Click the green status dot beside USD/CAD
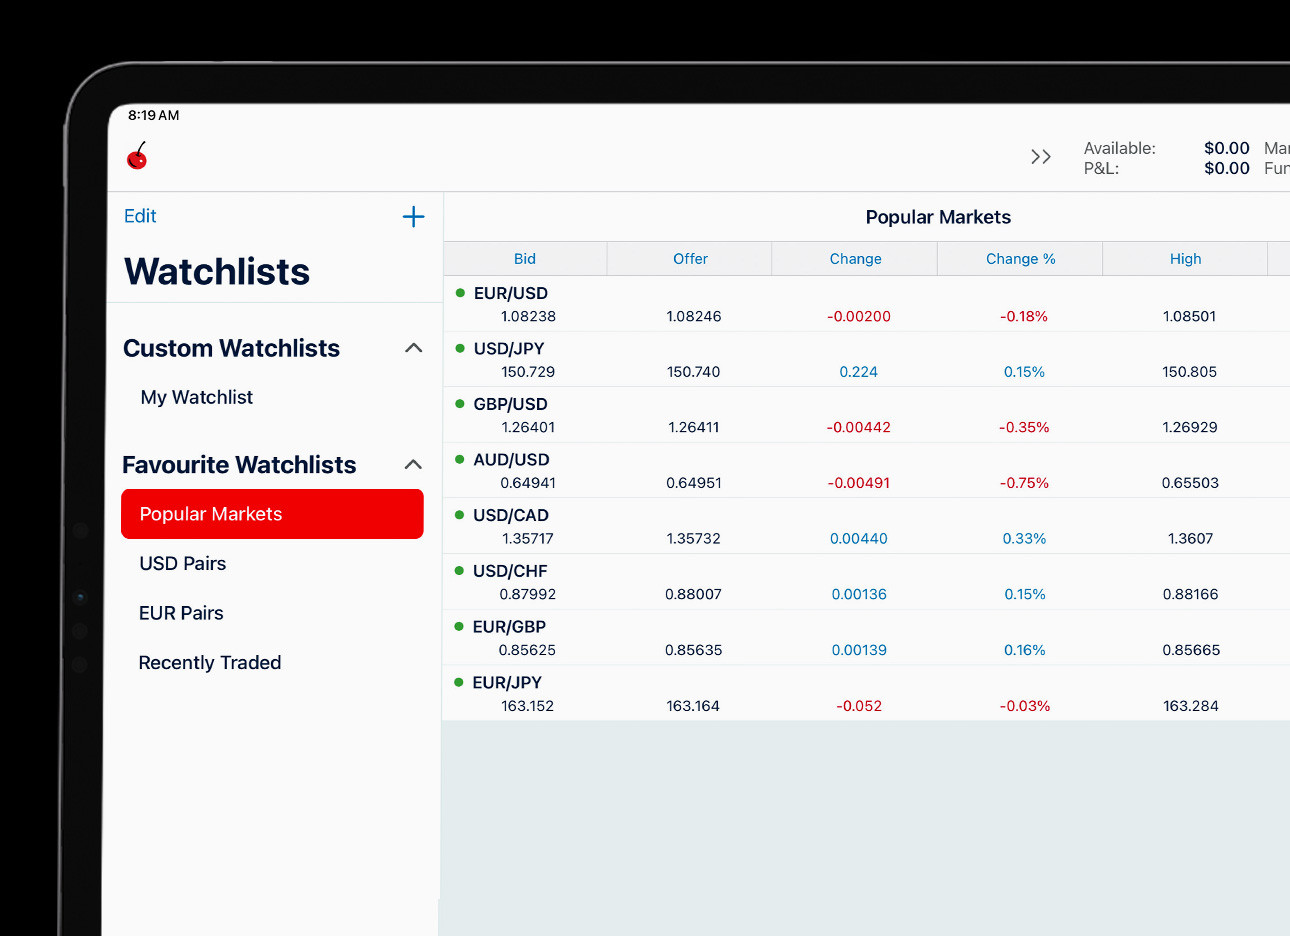Screen dimensions: 1290x936 [458, 515]
